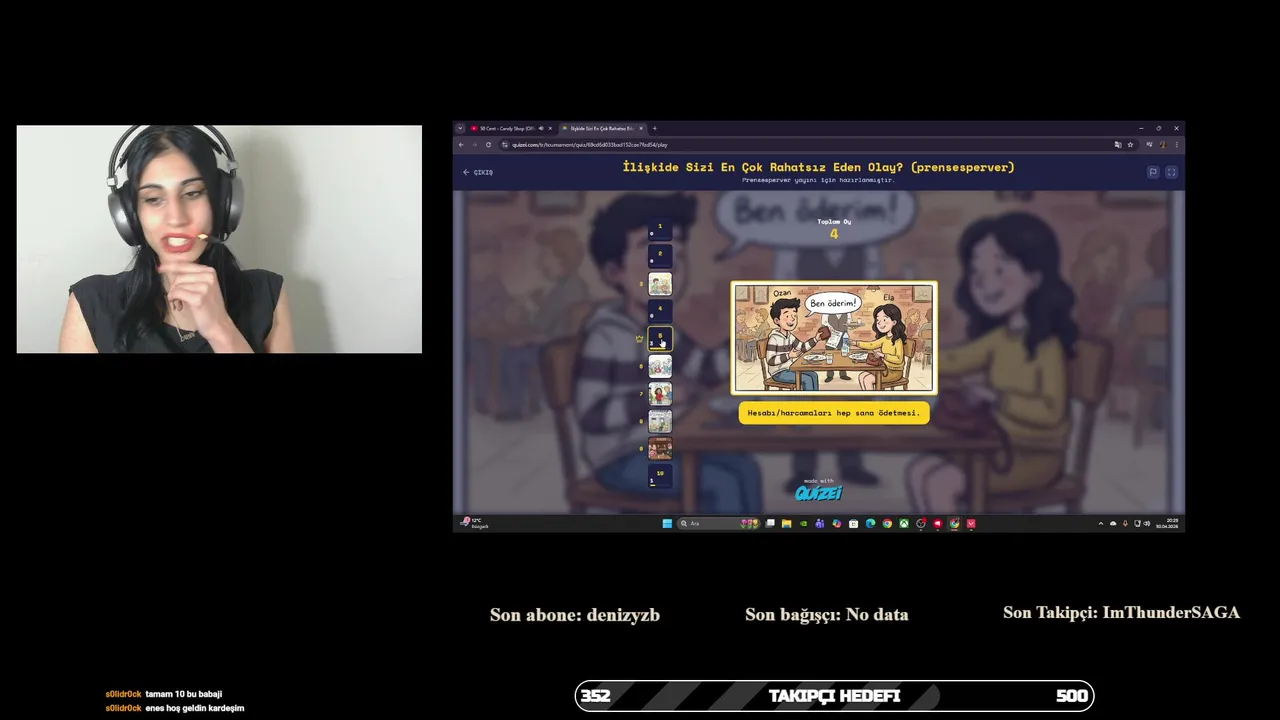Select ranking tile number 1
The width and height of the screenshot is (1280, 720).
(660, 229)
